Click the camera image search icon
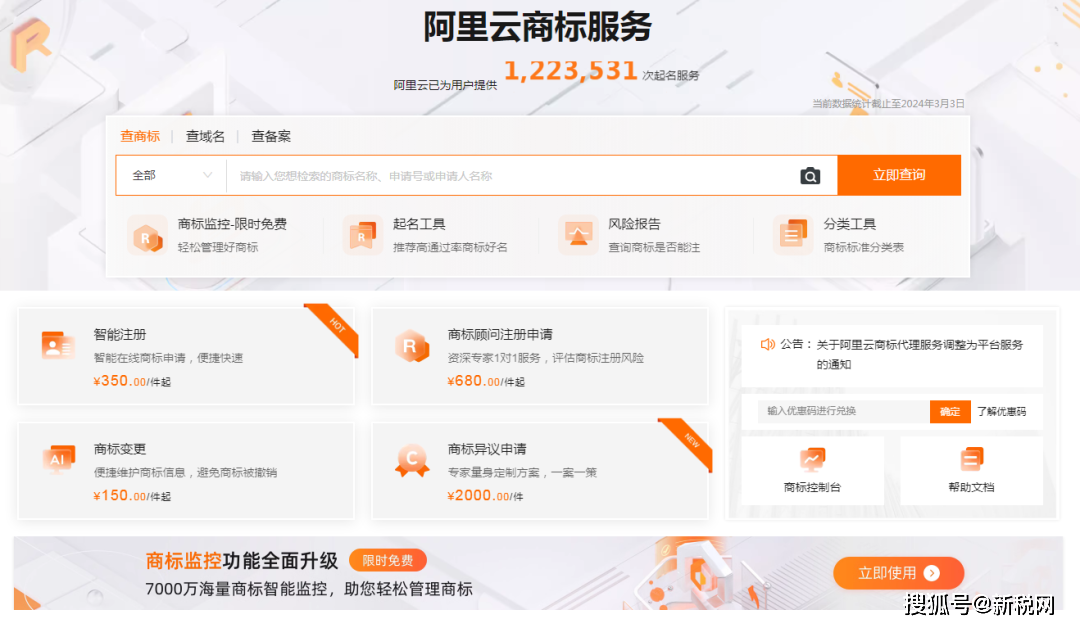Viewport: 1080px width, 628px height. point(810,176)
